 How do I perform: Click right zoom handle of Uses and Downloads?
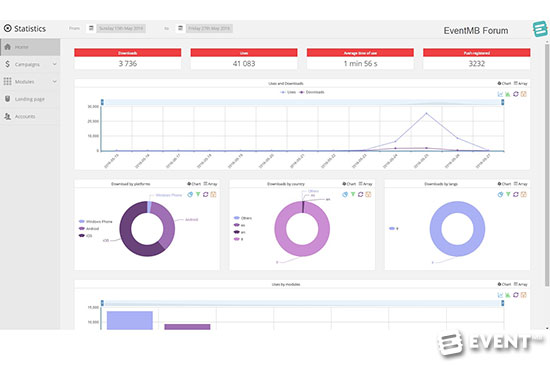tap(503, 102)
